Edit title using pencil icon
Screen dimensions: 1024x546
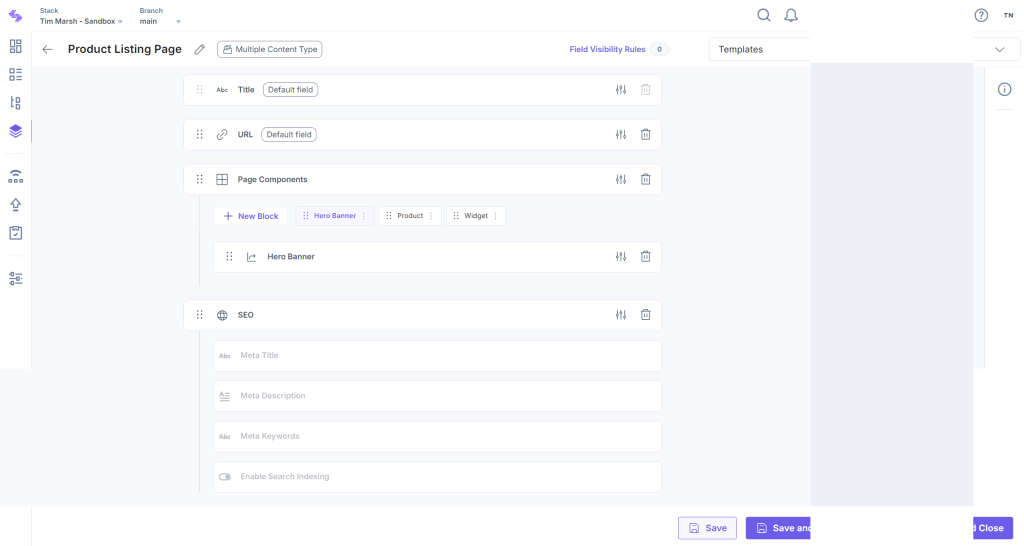200,49
